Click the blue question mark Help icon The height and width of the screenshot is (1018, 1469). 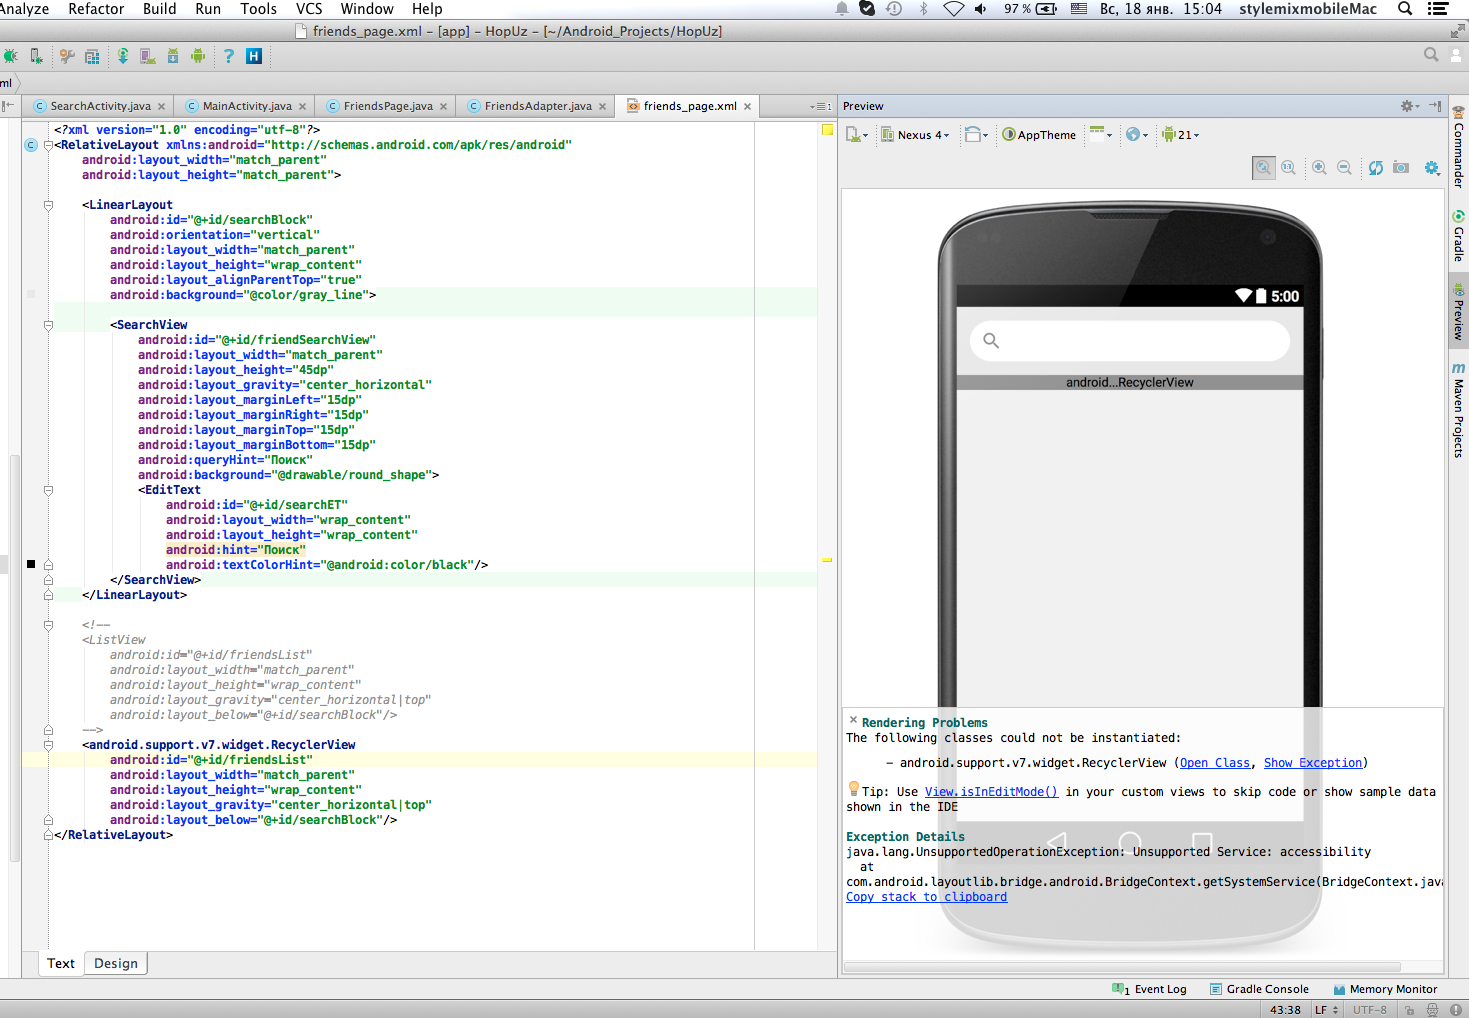[229, 56]
